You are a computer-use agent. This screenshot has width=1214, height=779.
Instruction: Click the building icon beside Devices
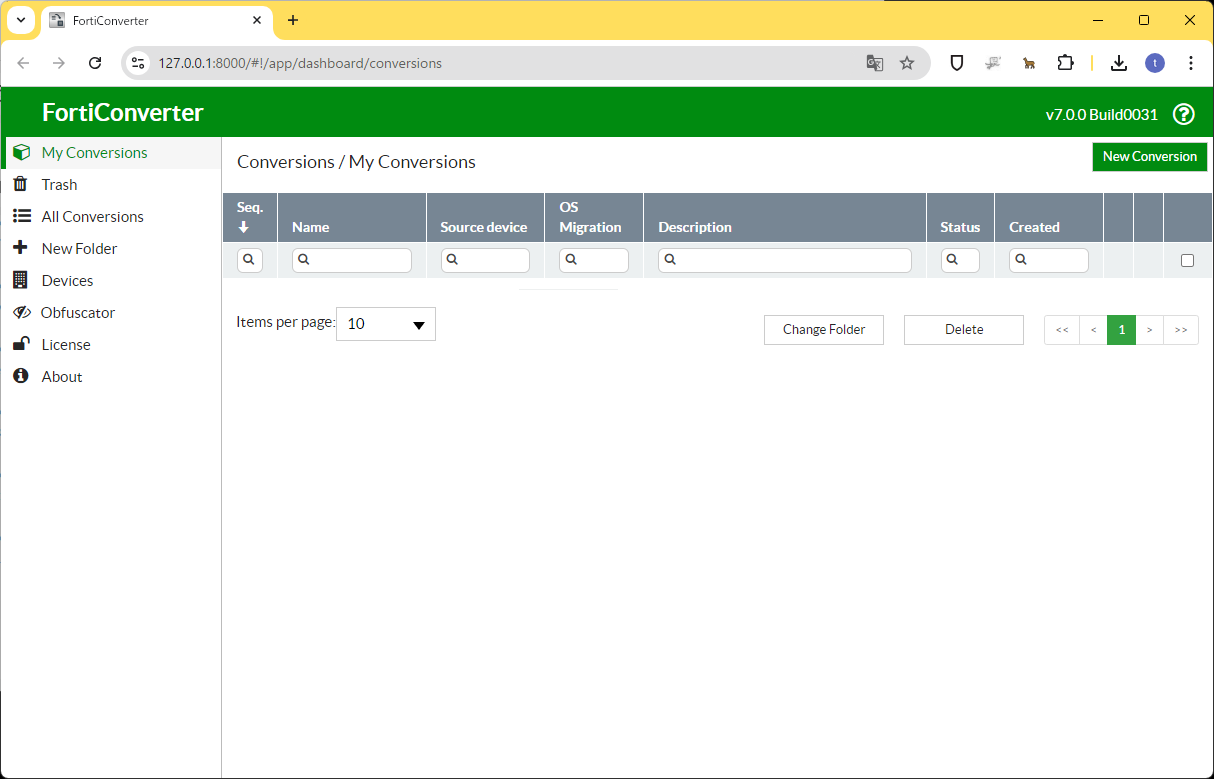[x=20, y=280]
